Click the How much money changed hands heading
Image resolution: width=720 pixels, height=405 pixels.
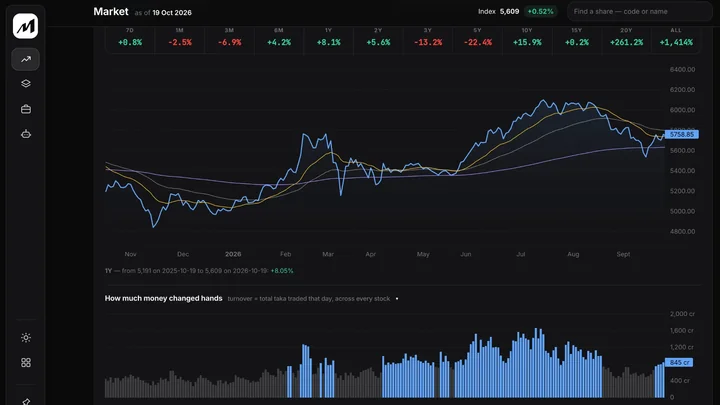tap(163, 298)
